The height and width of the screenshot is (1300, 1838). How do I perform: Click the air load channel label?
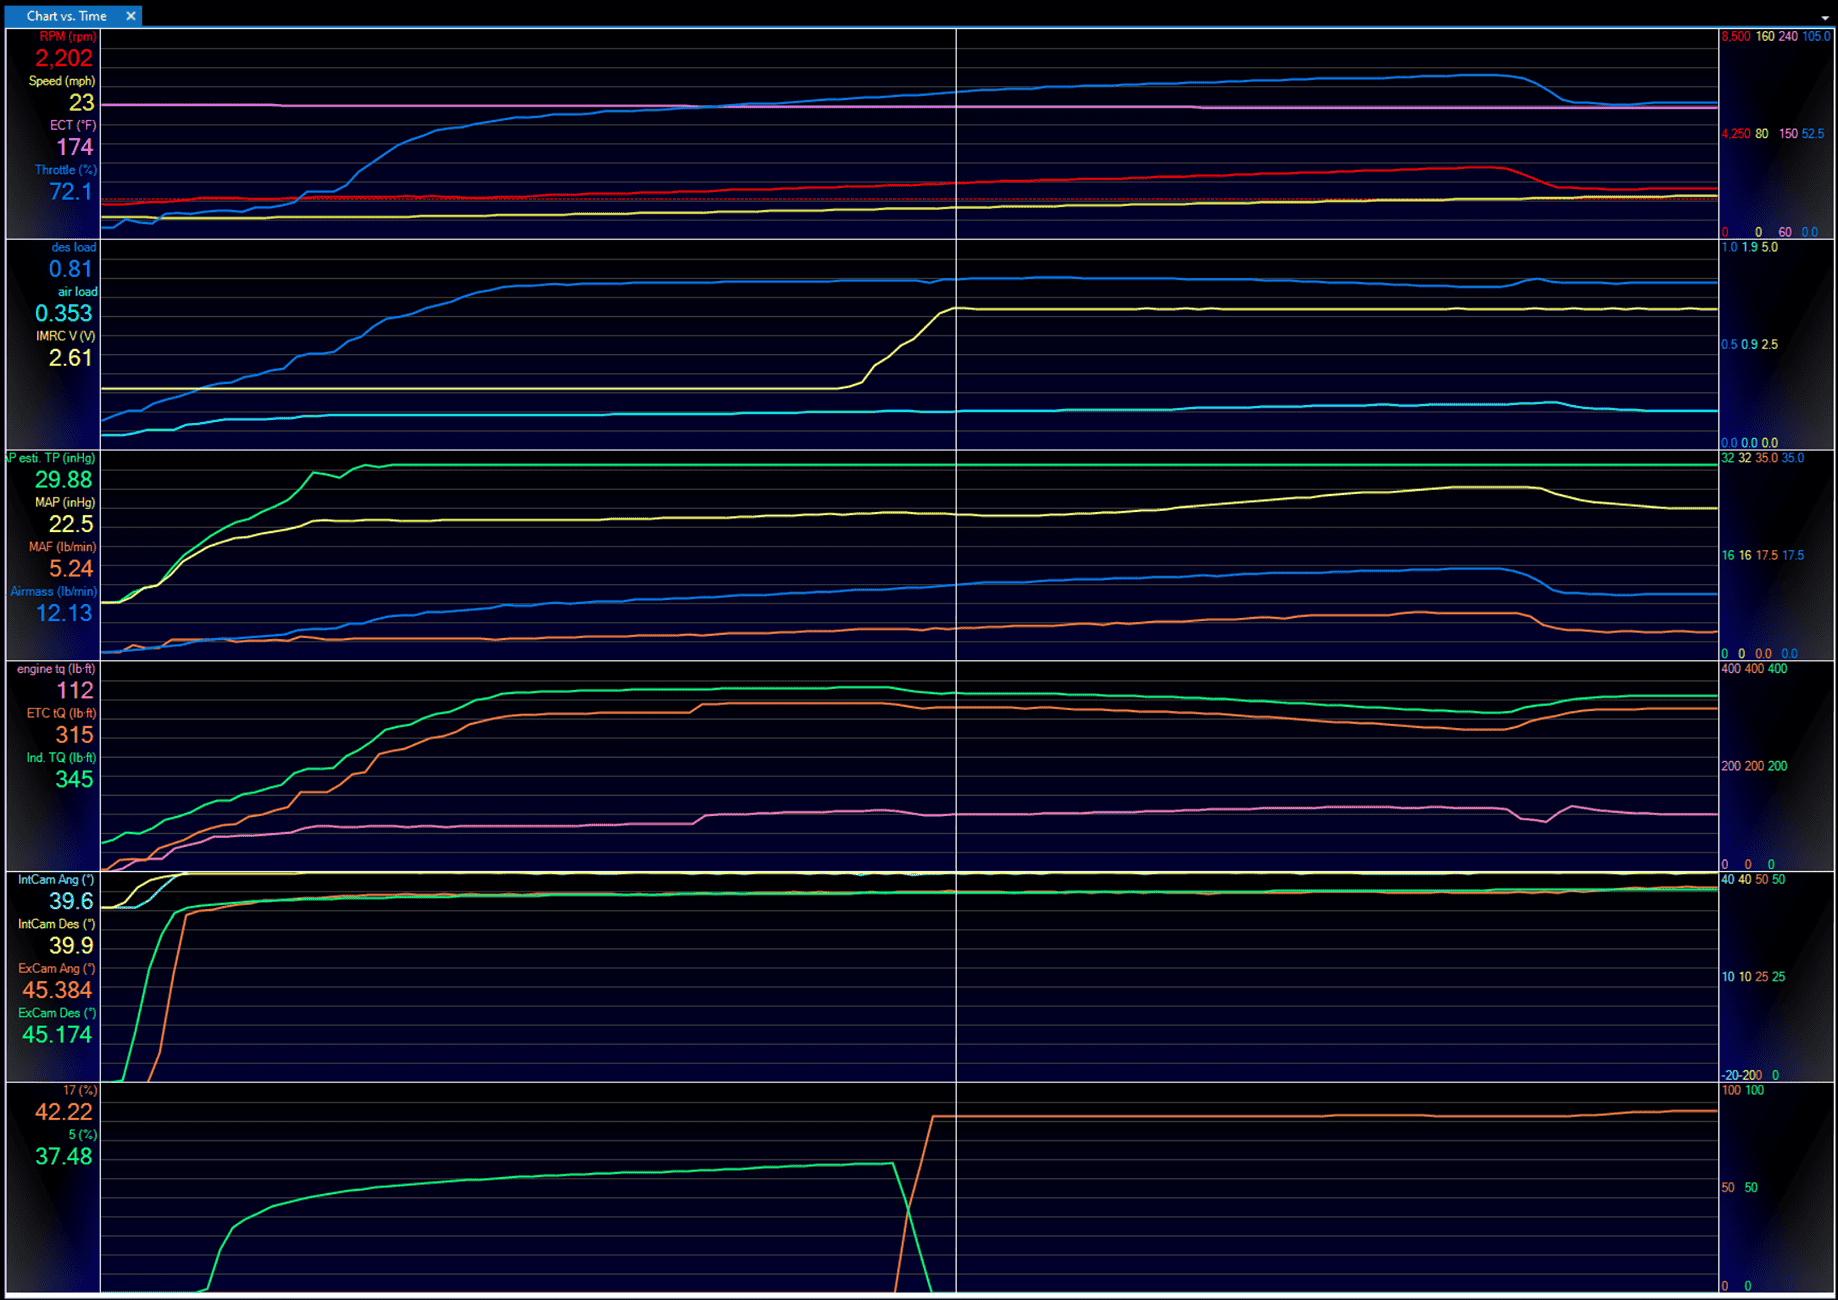(x=77, y=292)
